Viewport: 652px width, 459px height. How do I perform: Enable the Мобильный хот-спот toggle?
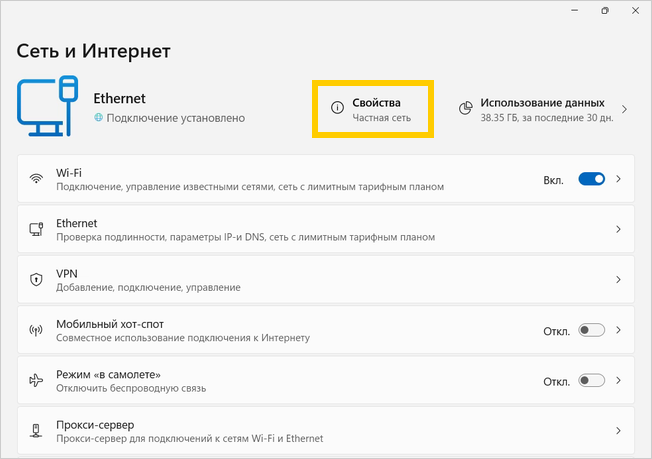[591, 330]
